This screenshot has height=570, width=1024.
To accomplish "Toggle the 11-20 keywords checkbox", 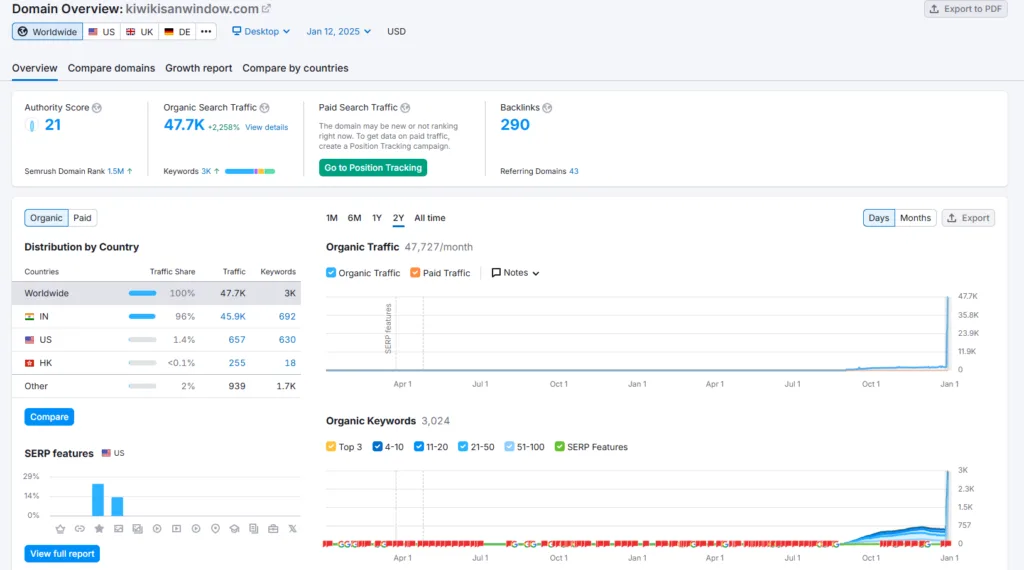I will pyautogui.click(x=419, y=447).
